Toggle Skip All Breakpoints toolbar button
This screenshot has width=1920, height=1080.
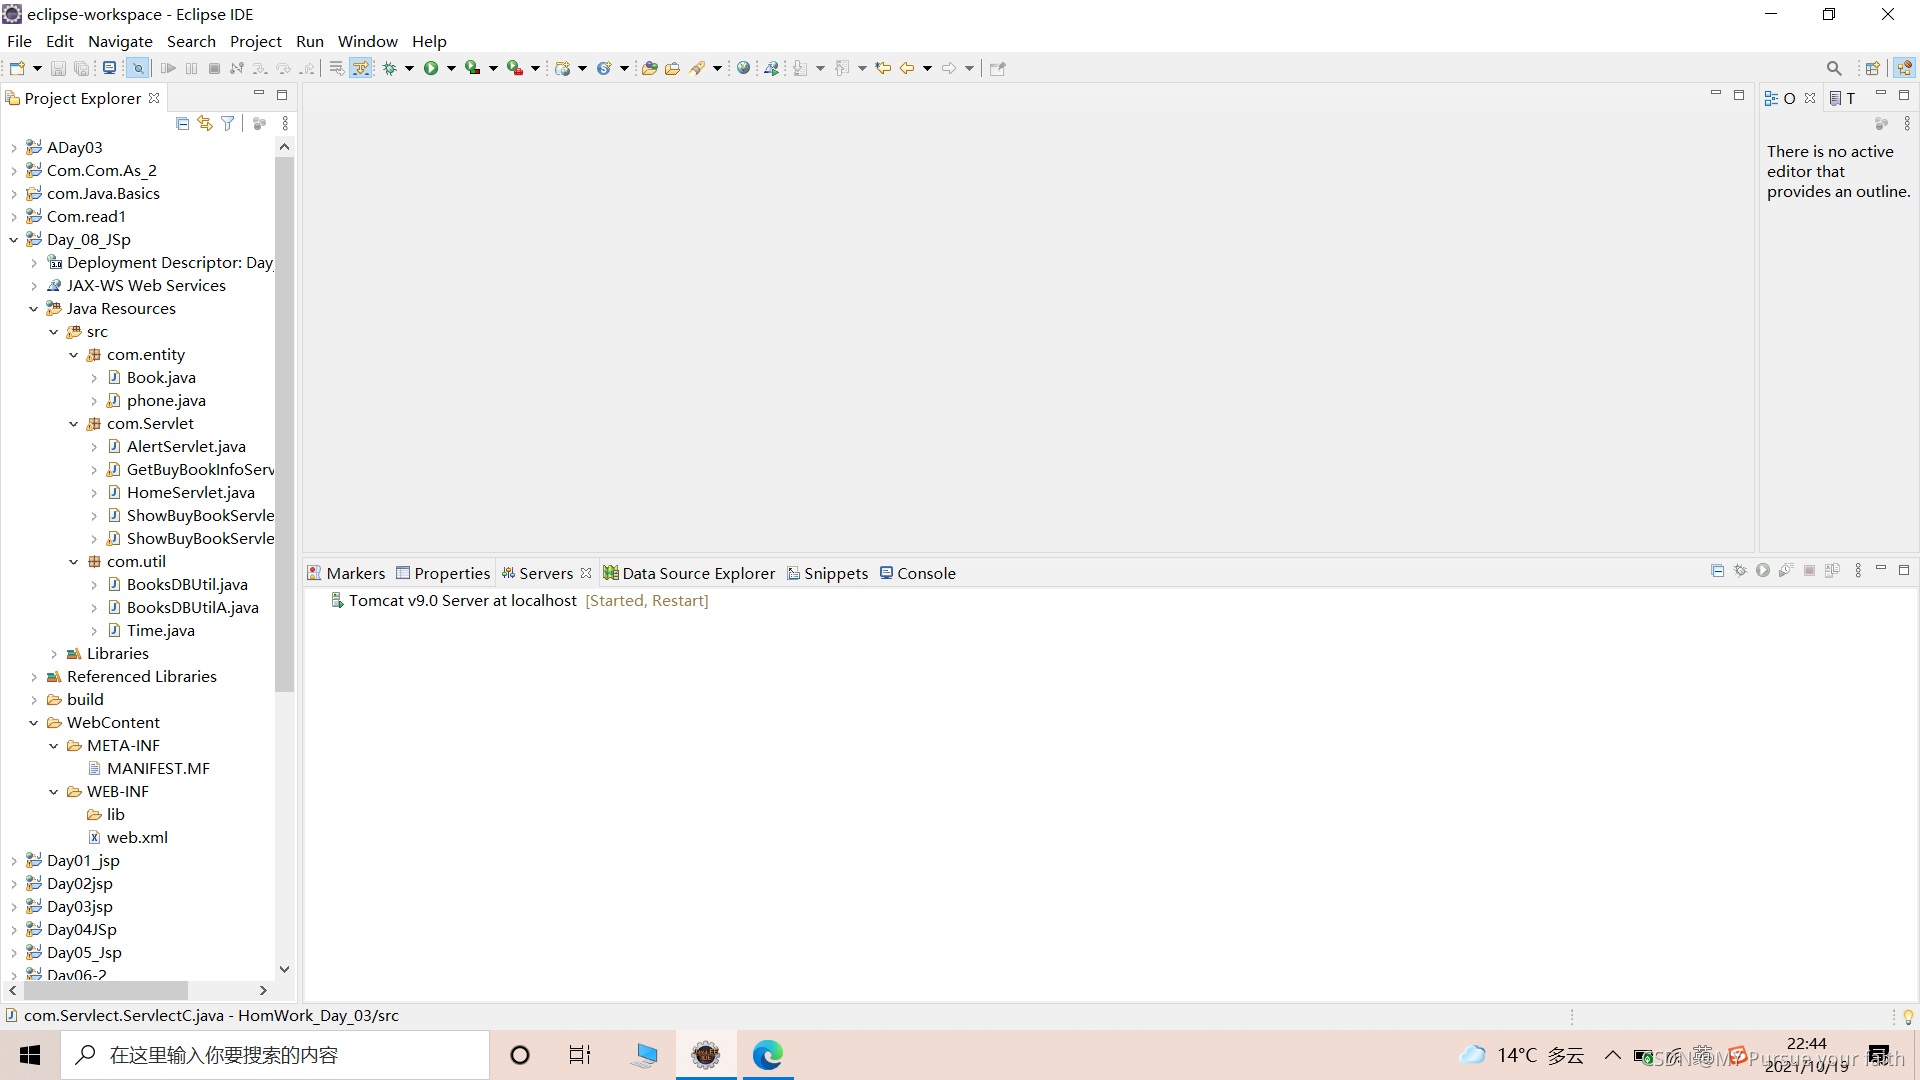point(137,68)
